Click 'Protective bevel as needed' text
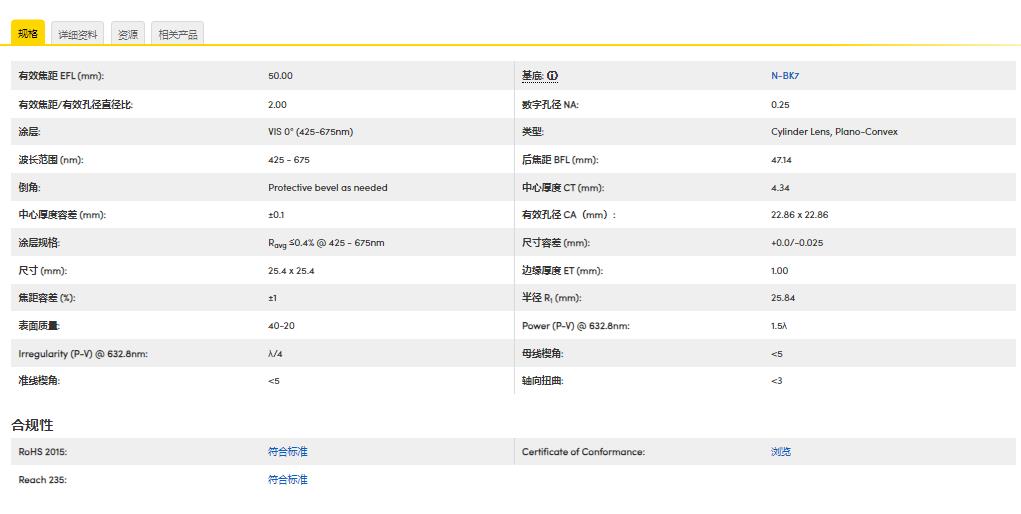Image resolution: width=1021 pixels, height=514 pixels. (328, 188)
